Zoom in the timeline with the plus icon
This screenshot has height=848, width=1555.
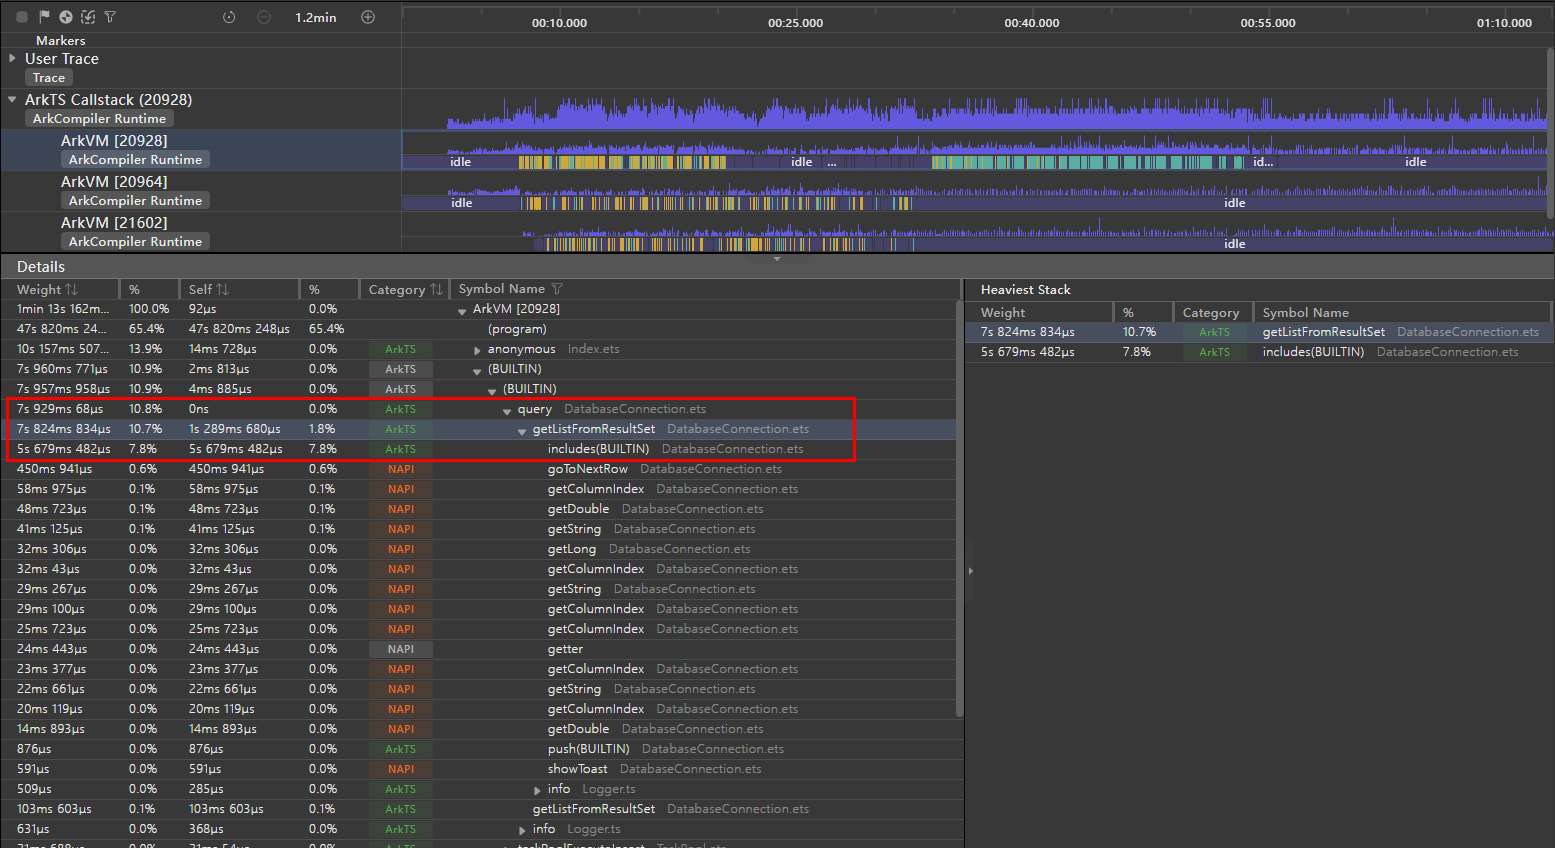click(x=368, y=17)
